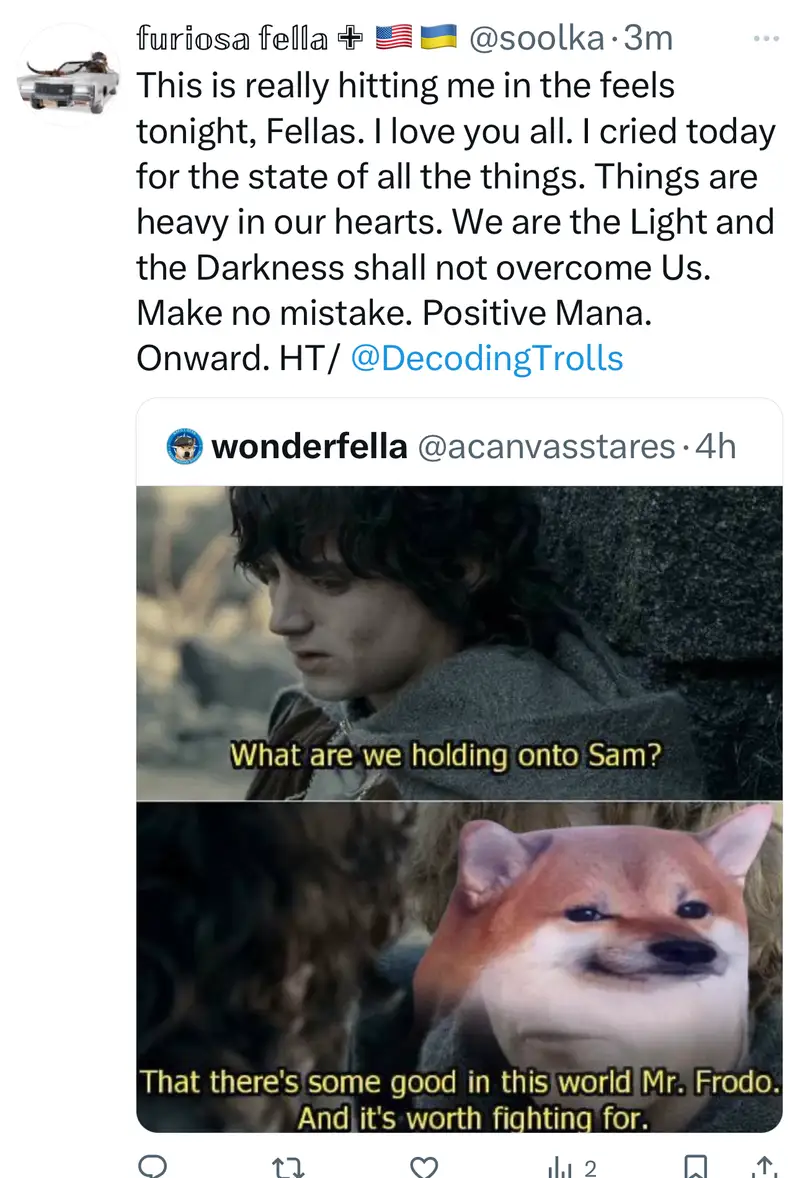Click the @acanvasstares handle
This screenshot has height=1178, width=800.
pos(546,446)
